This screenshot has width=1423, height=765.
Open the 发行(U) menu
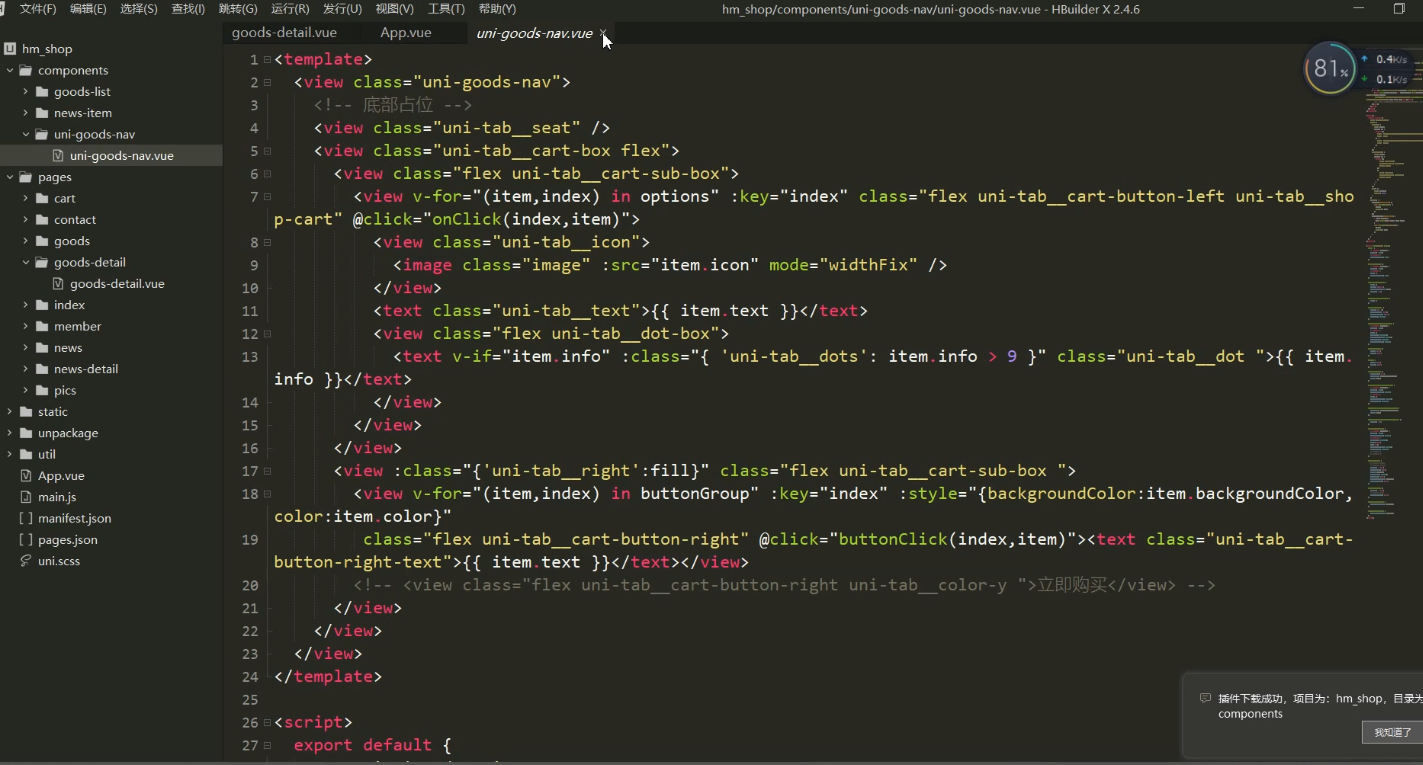(342, 9)
